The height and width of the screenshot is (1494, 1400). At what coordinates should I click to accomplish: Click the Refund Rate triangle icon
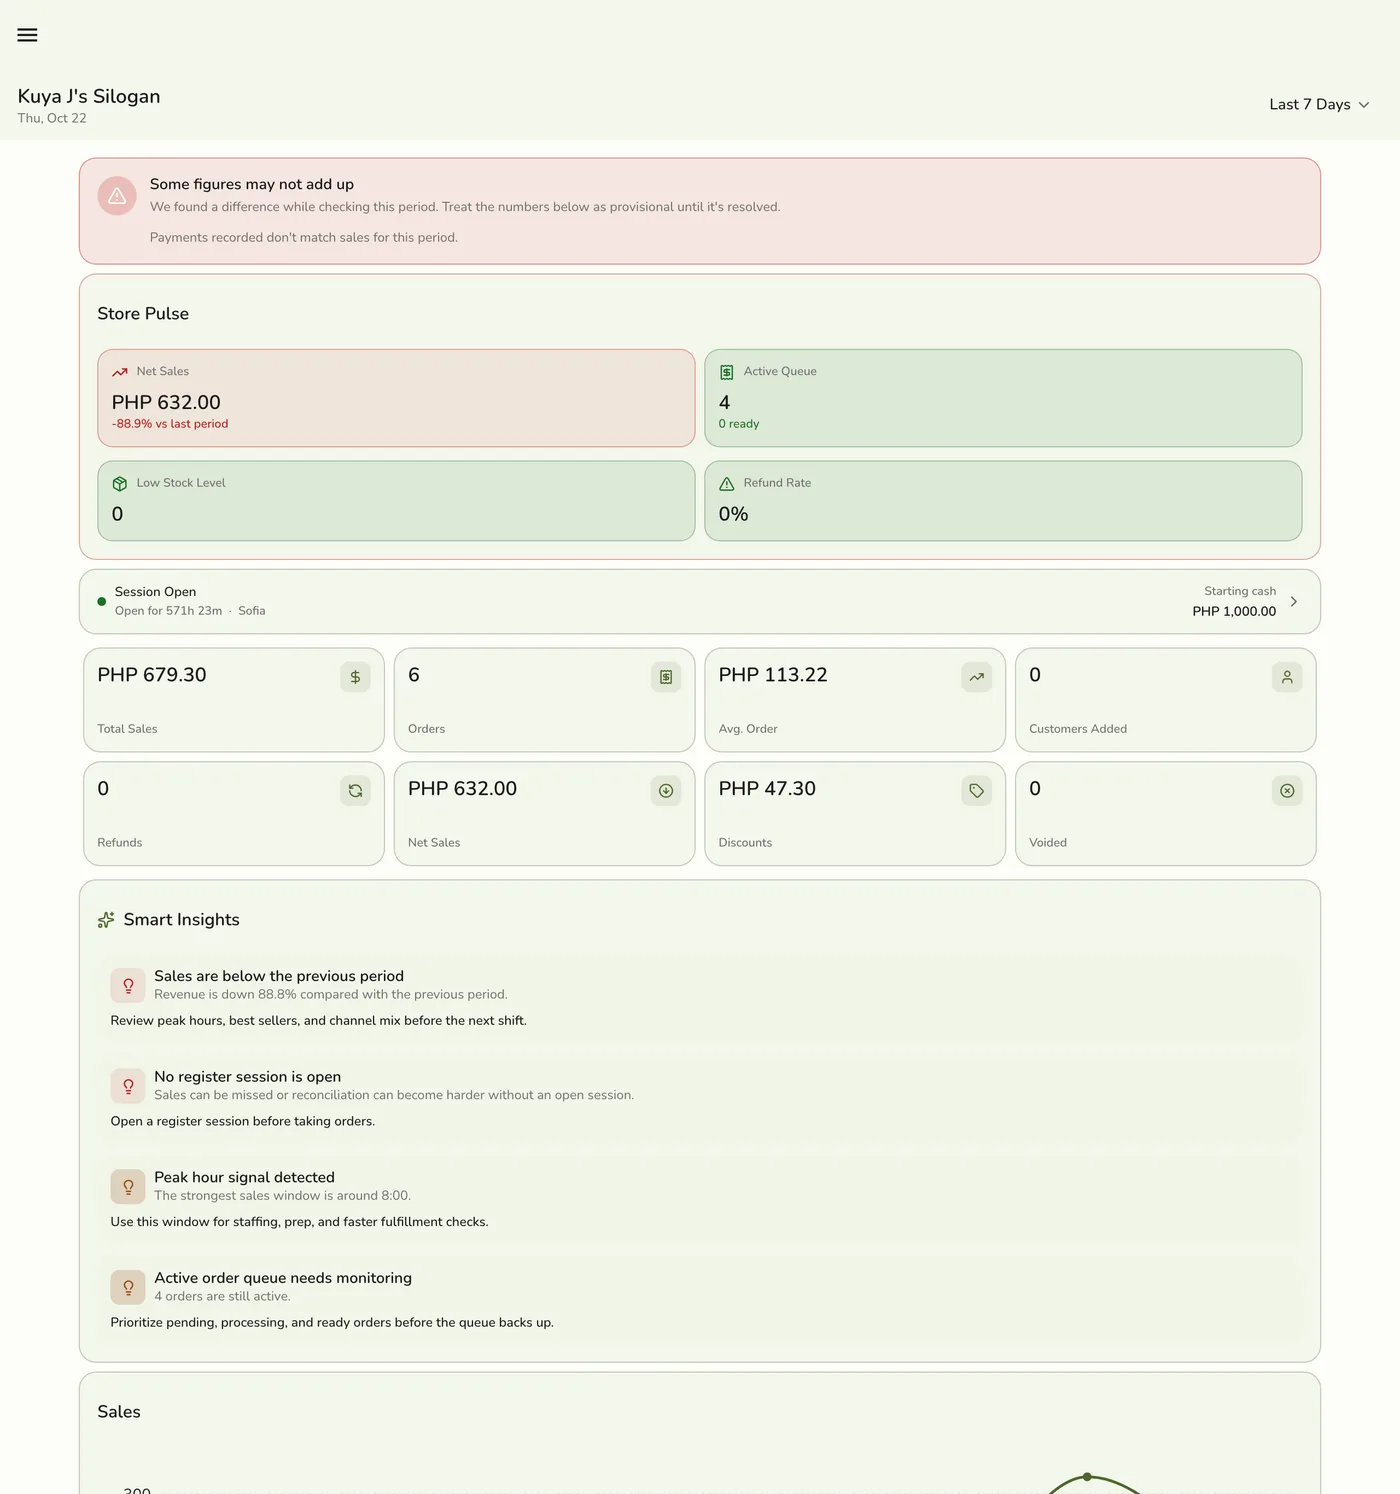point(727,484)
